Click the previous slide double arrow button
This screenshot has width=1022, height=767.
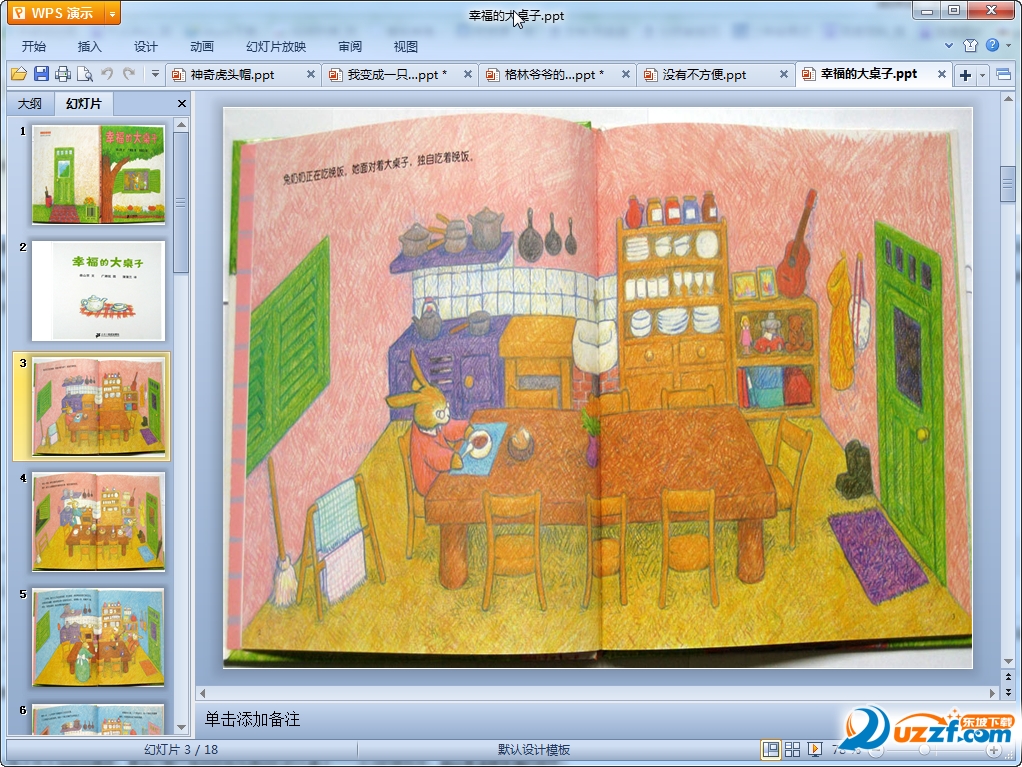click(1008, 678)
